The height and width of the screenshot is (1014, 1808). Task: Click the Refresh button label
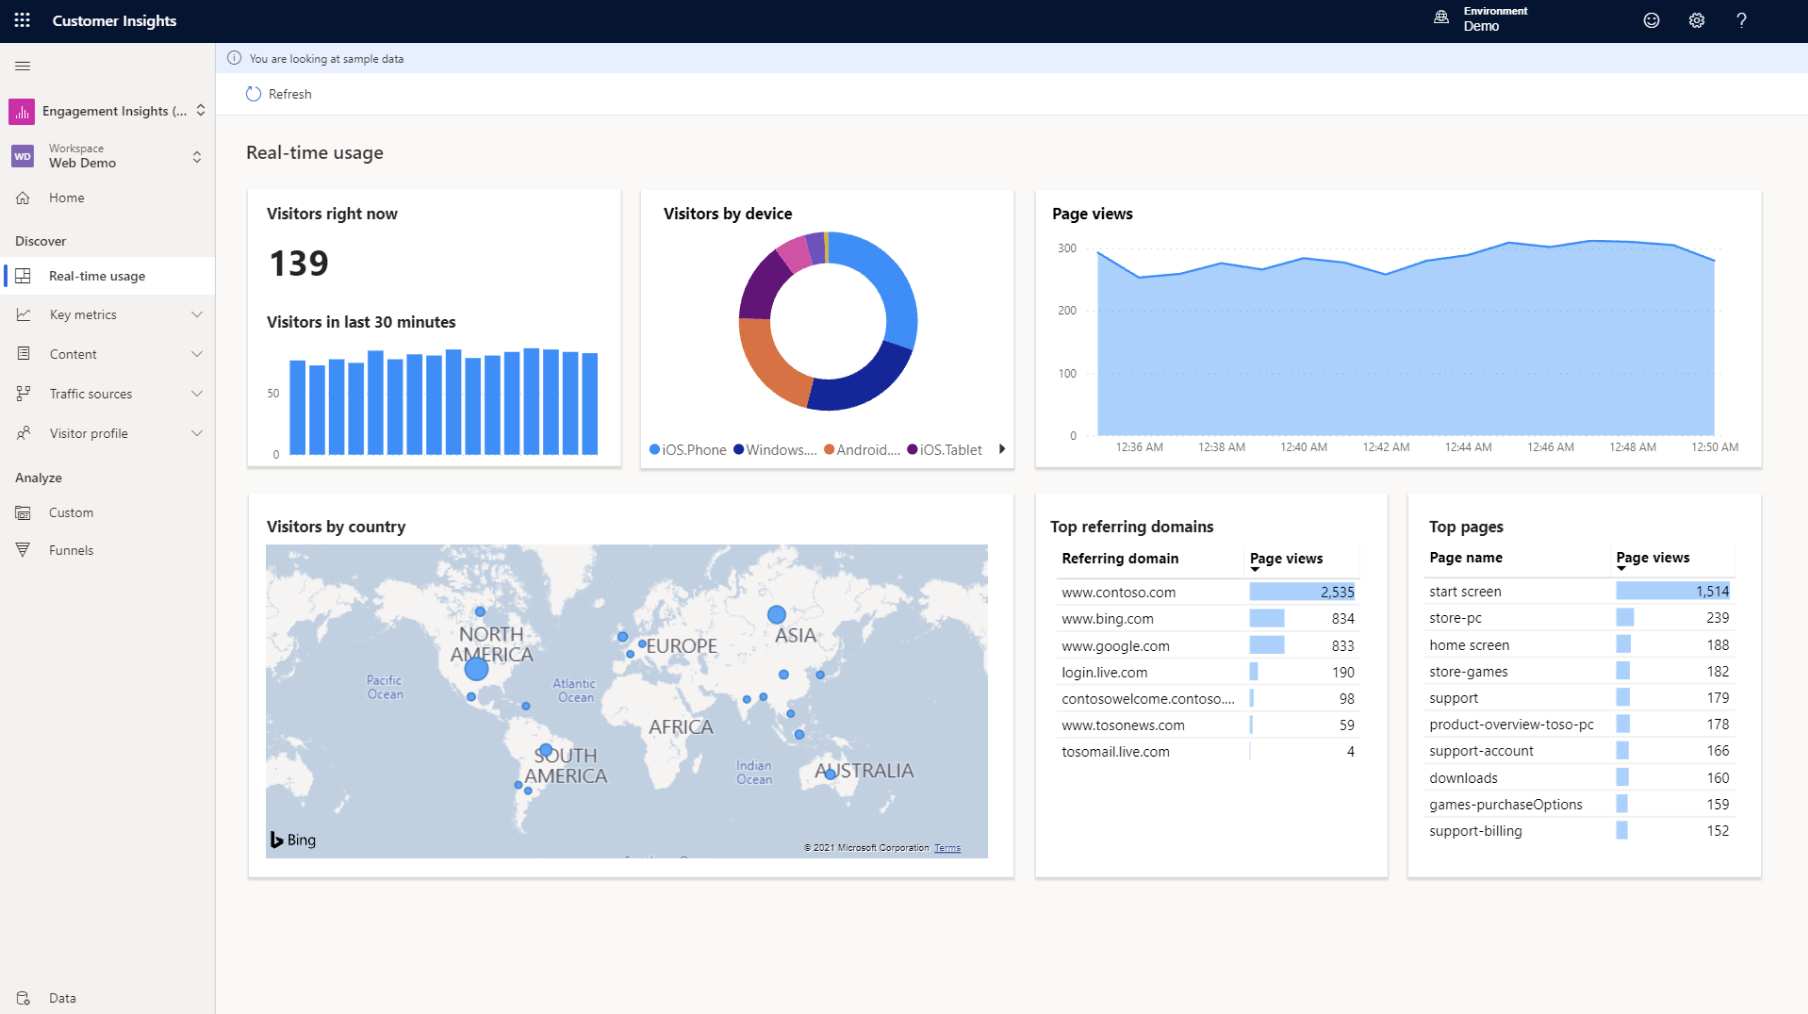(290, 94)
